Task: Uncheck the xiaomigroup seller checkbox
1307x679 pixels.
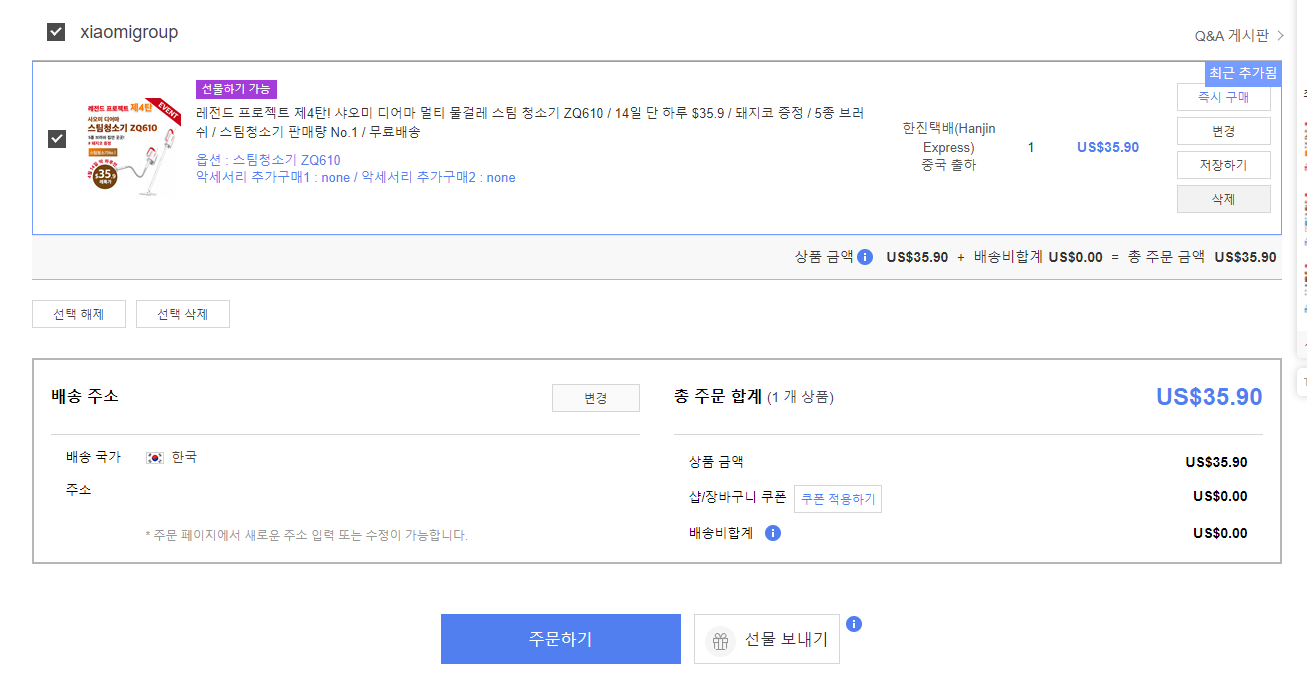Action: click(x=56, y=32)
